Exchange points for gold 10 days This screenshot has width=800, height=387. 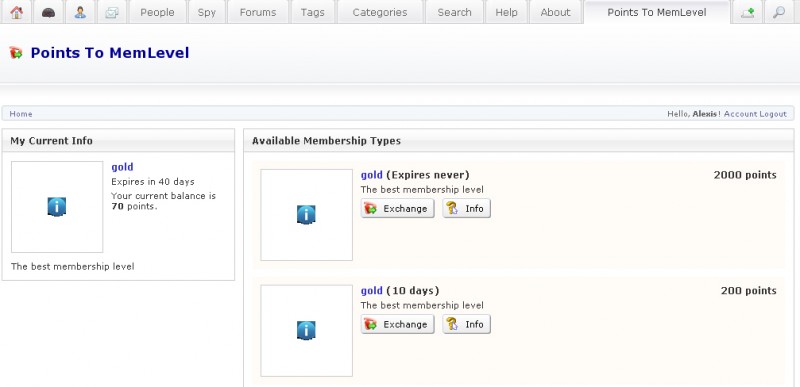click(397, 324)
